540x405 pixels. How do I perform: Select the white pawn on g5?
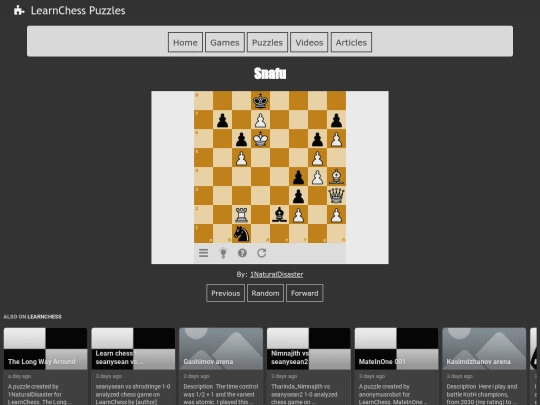(318, 158)
